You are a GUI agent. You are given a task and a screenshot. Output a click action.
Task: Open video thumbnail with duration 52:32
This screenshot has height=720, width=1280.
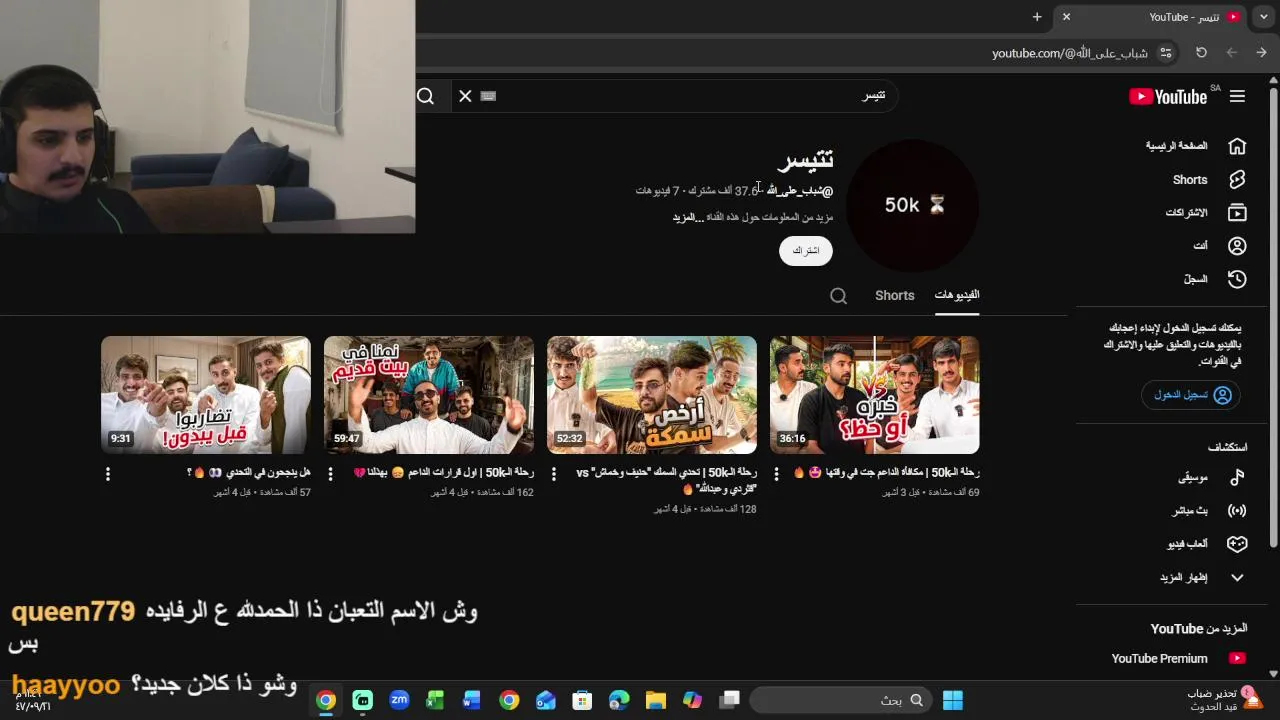pyautogui.click(x=651, y=395)
